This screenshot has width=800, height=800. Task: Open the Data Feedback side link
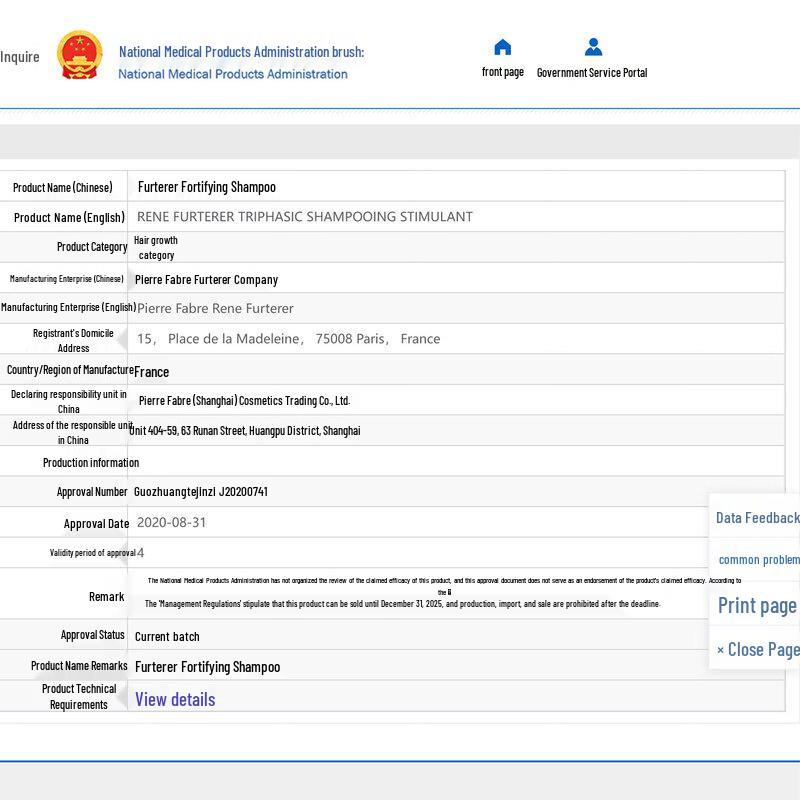click(757, 518)
